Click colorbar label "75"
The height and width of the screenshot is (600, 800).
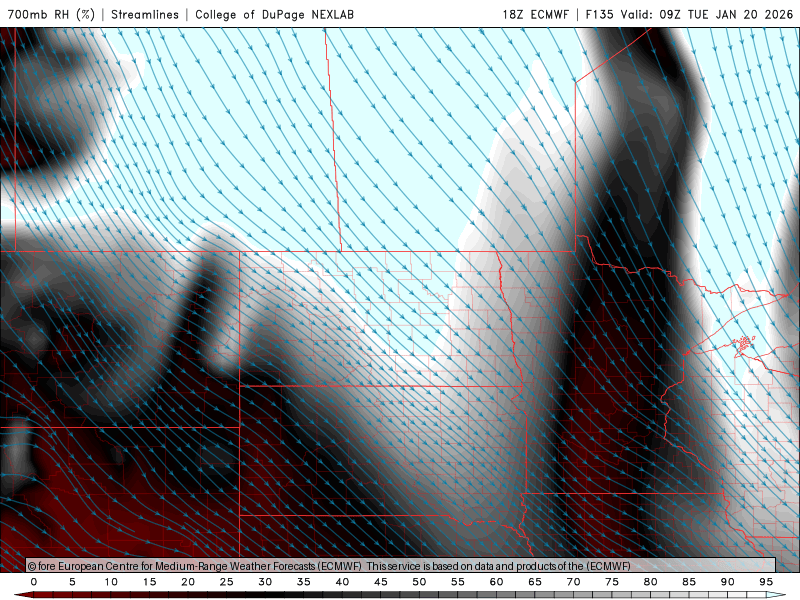click(x=612, y=582)
